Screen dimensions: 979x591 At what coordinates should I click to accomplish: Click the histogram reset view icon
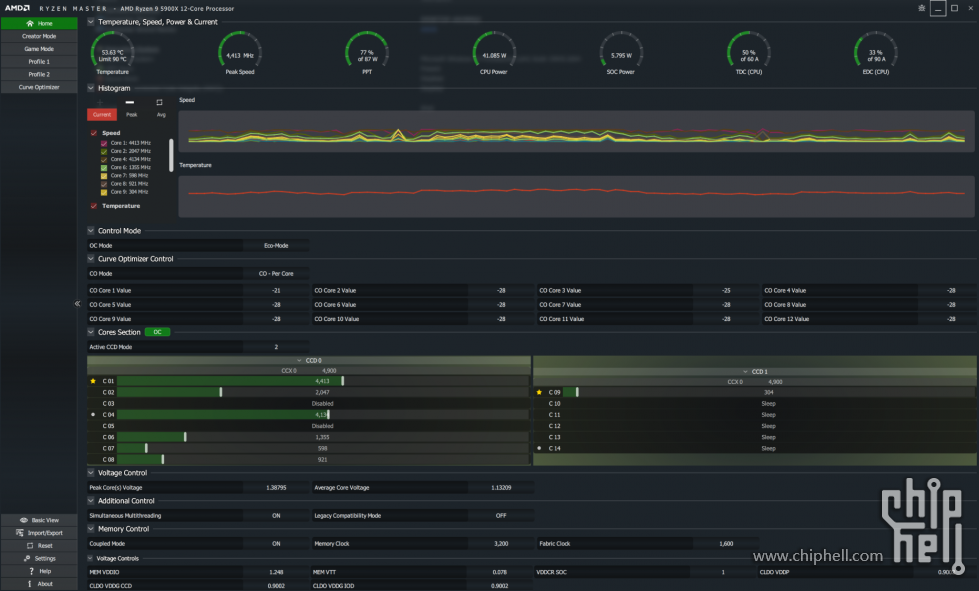[x=159, y=102]
